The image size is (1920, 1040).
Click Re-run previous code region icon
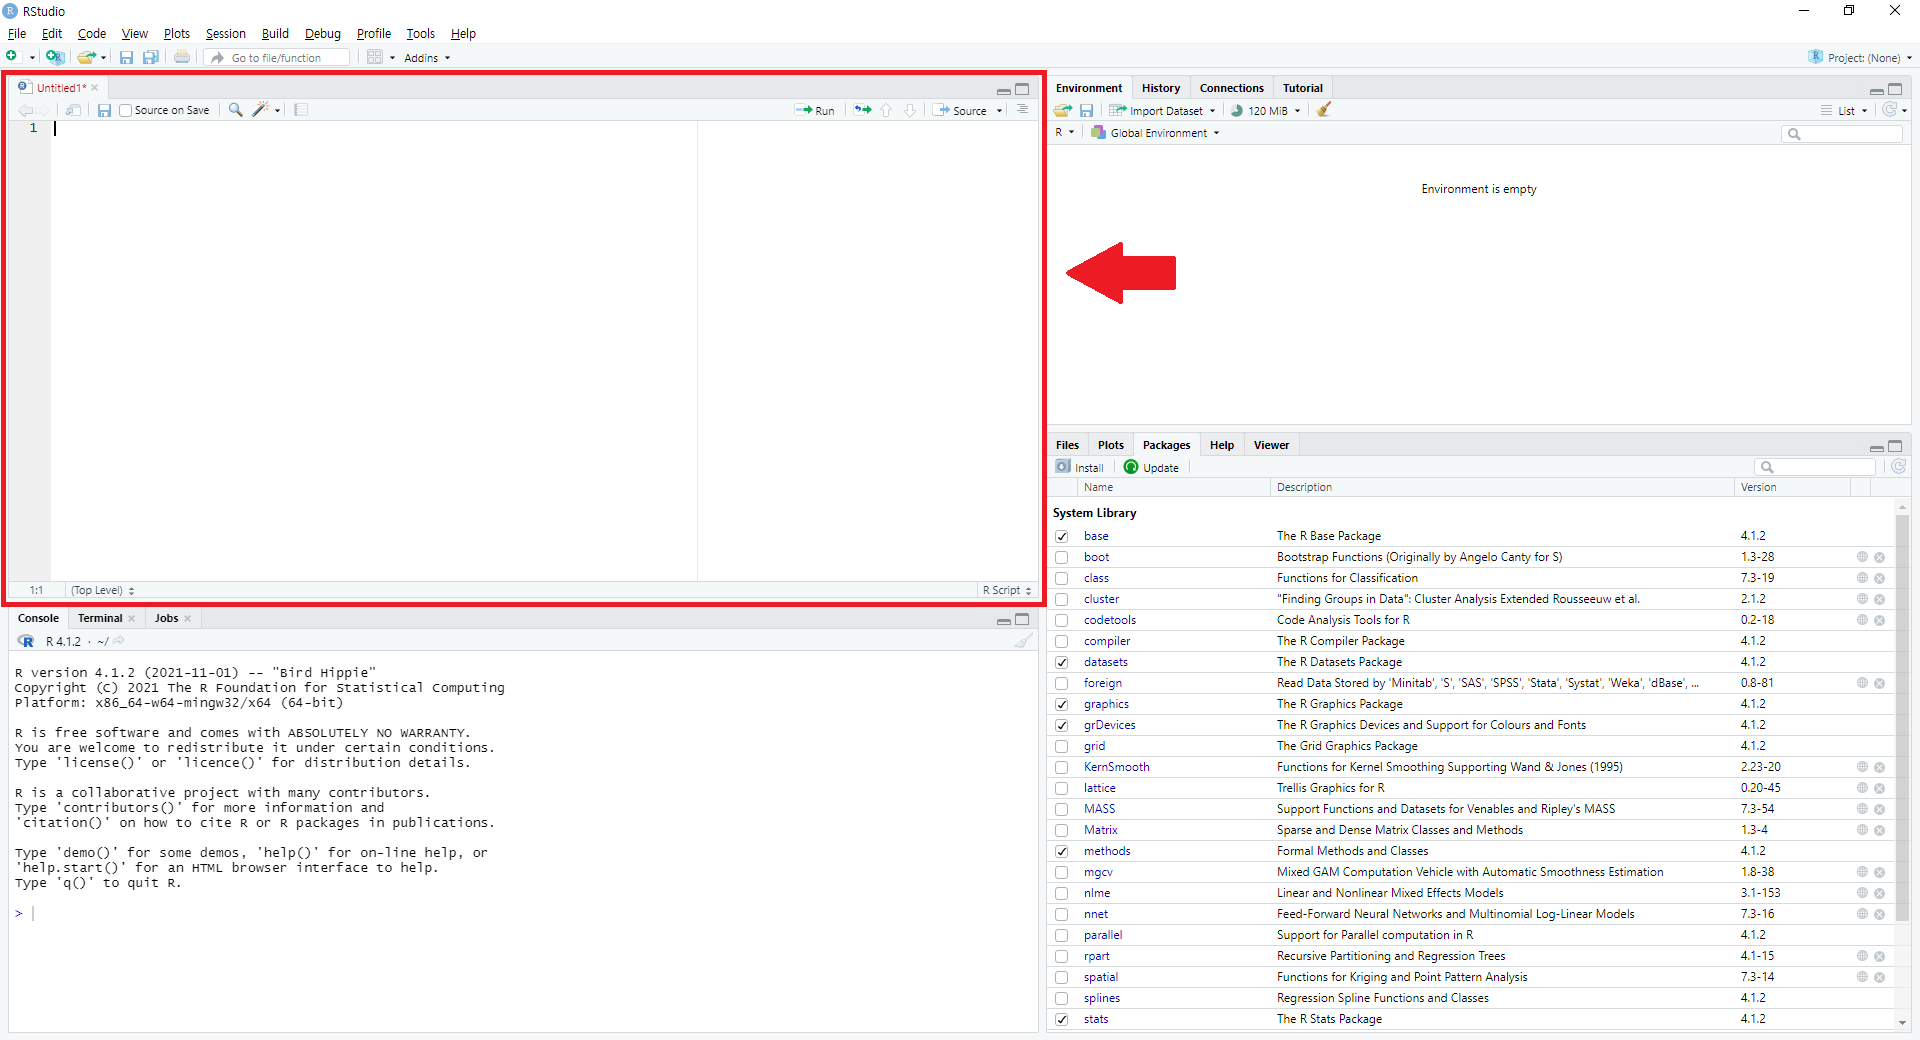click(862, 110)
